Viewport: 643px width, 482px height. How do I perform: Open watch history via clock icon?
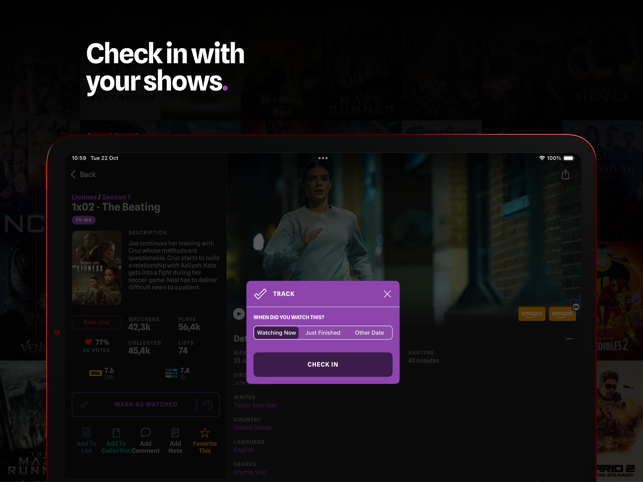[208, 405]
